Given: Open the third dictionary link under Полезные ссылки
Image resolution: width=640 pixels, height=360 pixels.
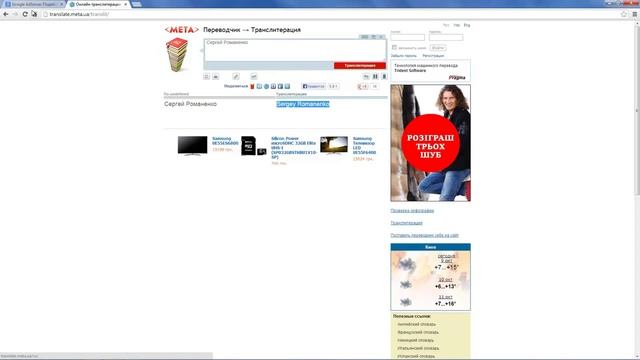Looking at the screenshot, I should click(x=416, y=340).
